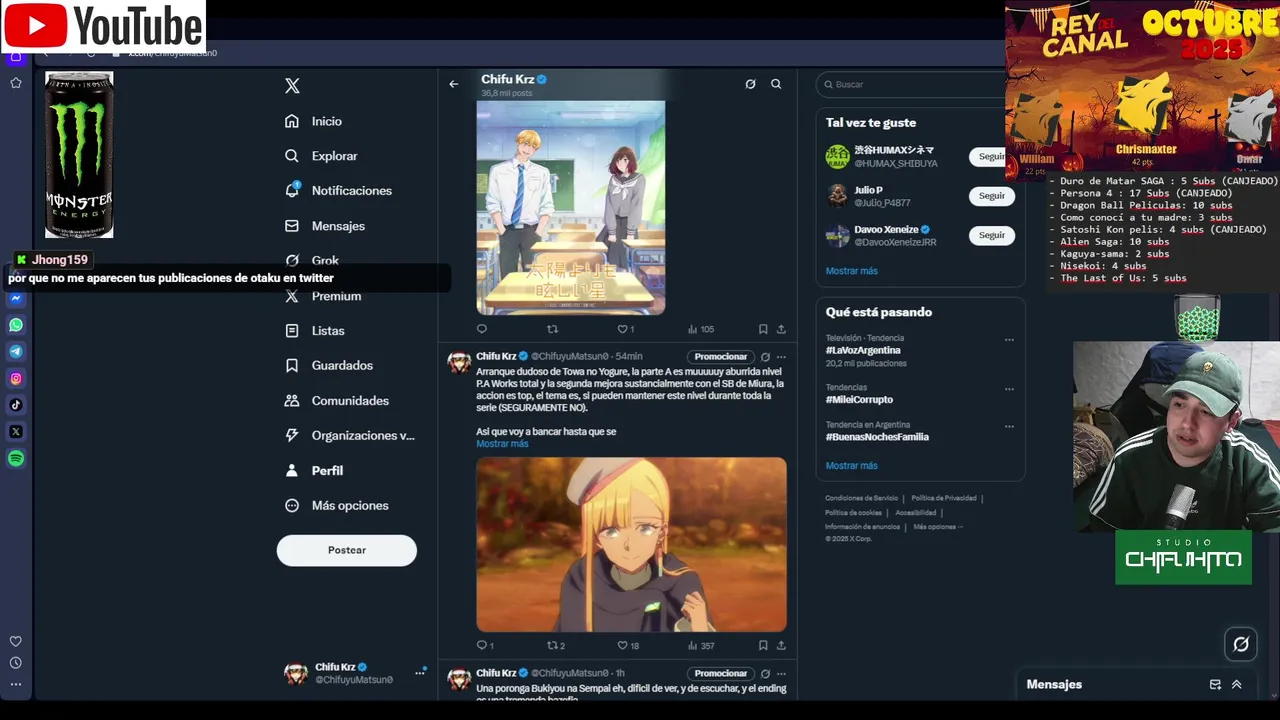Go to Perfil page
Image resolution: width=1280 pixels, height=720 pixels.
314,471
